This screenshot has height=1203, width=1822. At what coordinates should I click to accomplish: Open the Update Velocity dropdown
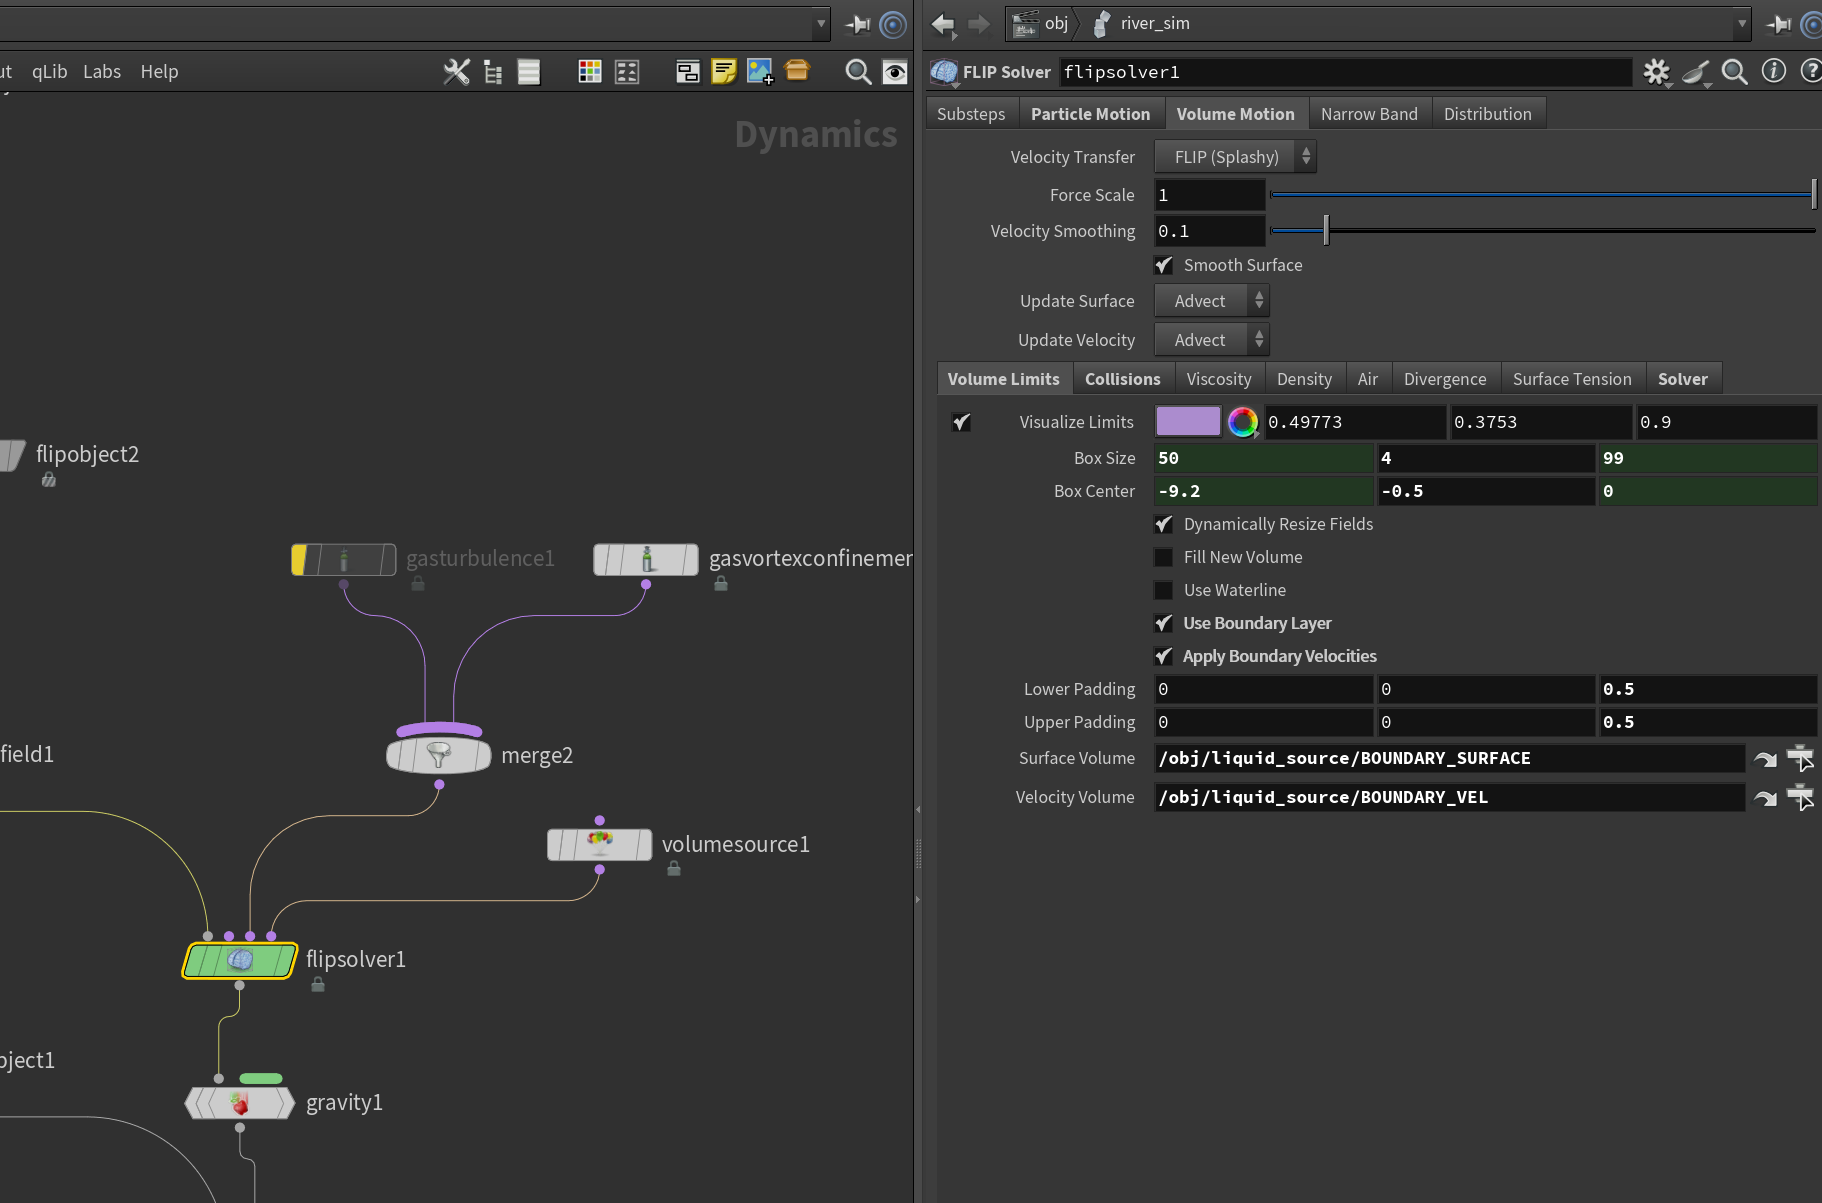[x=1211, y=340]
